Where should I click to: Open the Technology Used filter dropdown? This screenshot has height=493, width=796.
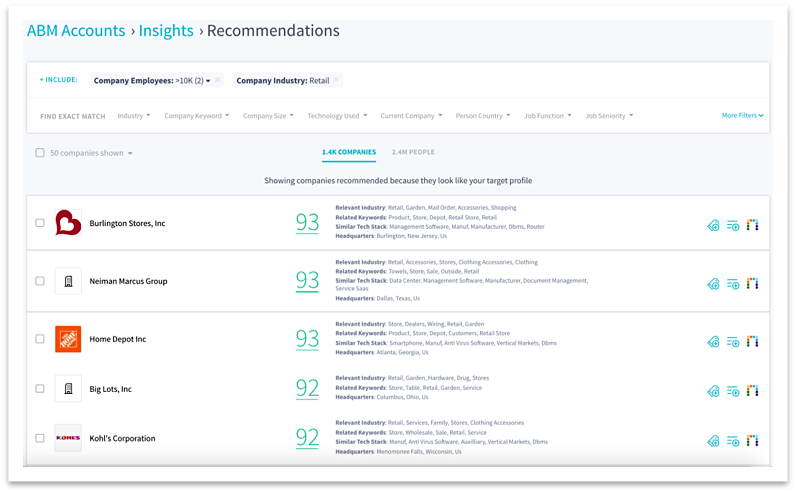pyautogui.click(x=337, y=116)
